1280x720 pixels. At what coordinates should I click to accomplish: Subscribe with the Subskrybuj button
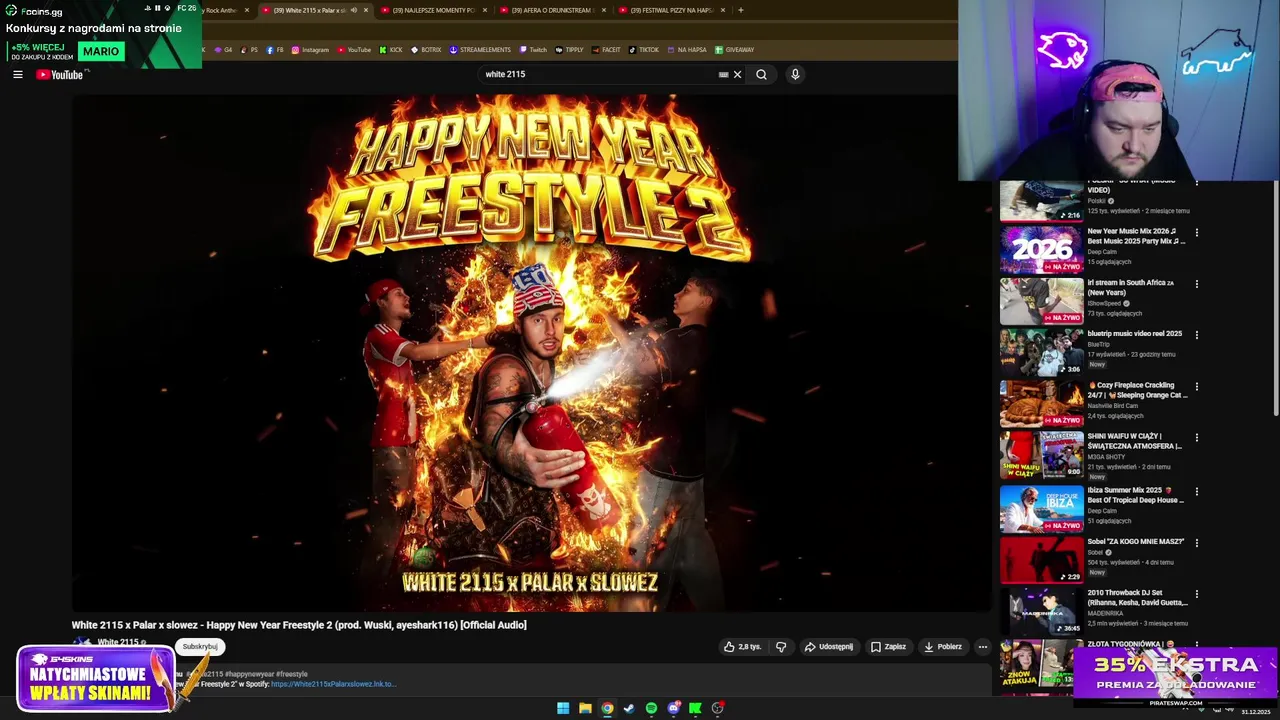point(200,646)
